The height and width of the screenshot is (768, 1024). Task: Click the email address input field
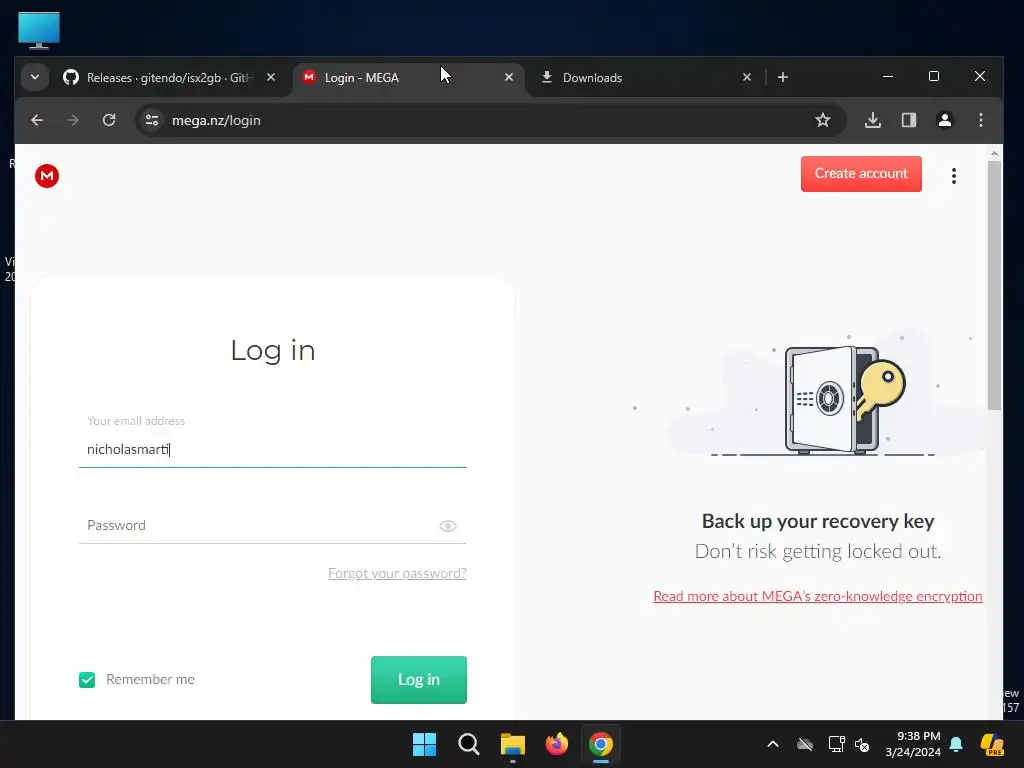(x=272, y=449)
